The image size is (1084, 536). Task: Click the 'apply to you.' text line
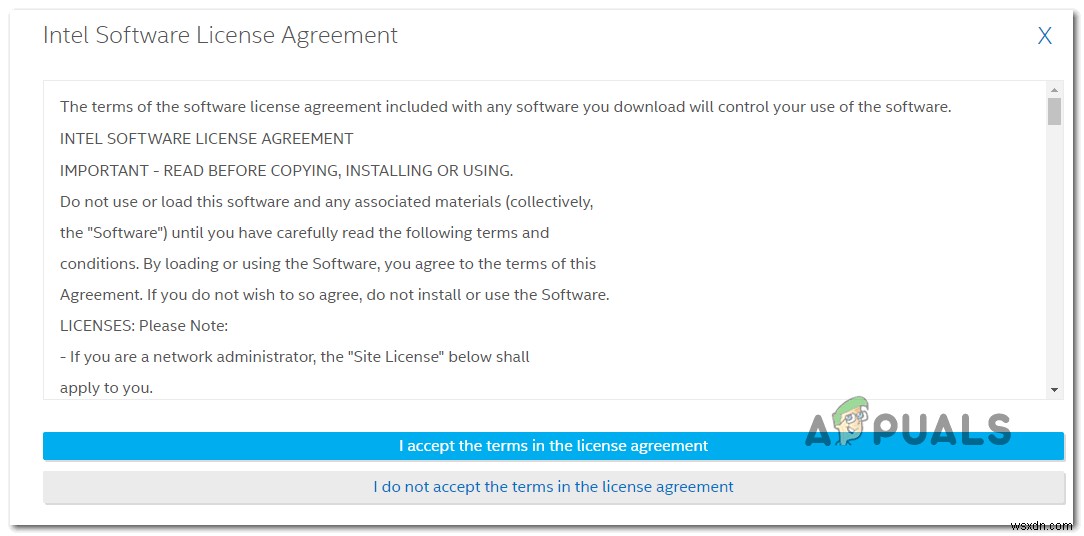coord(106,387)
